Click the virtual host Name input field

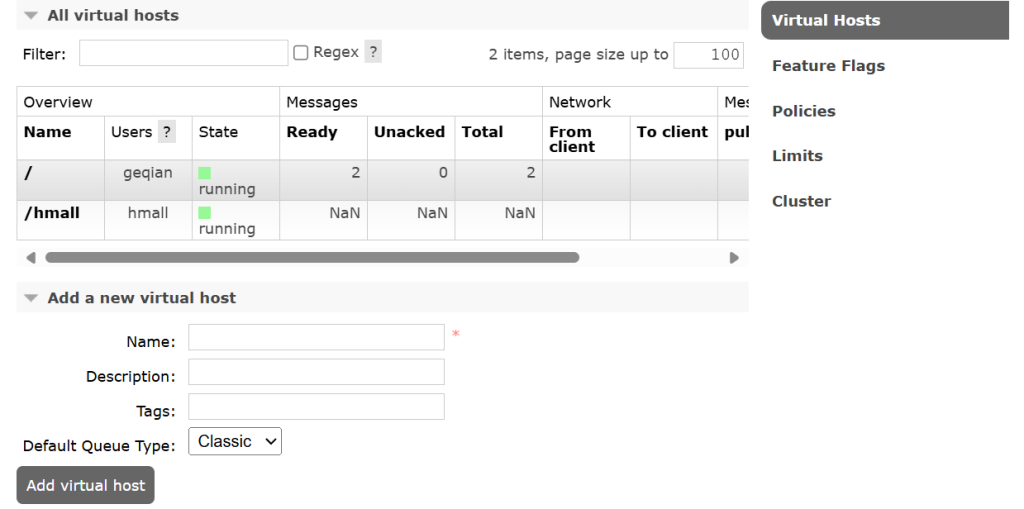[x=316, y=338]
